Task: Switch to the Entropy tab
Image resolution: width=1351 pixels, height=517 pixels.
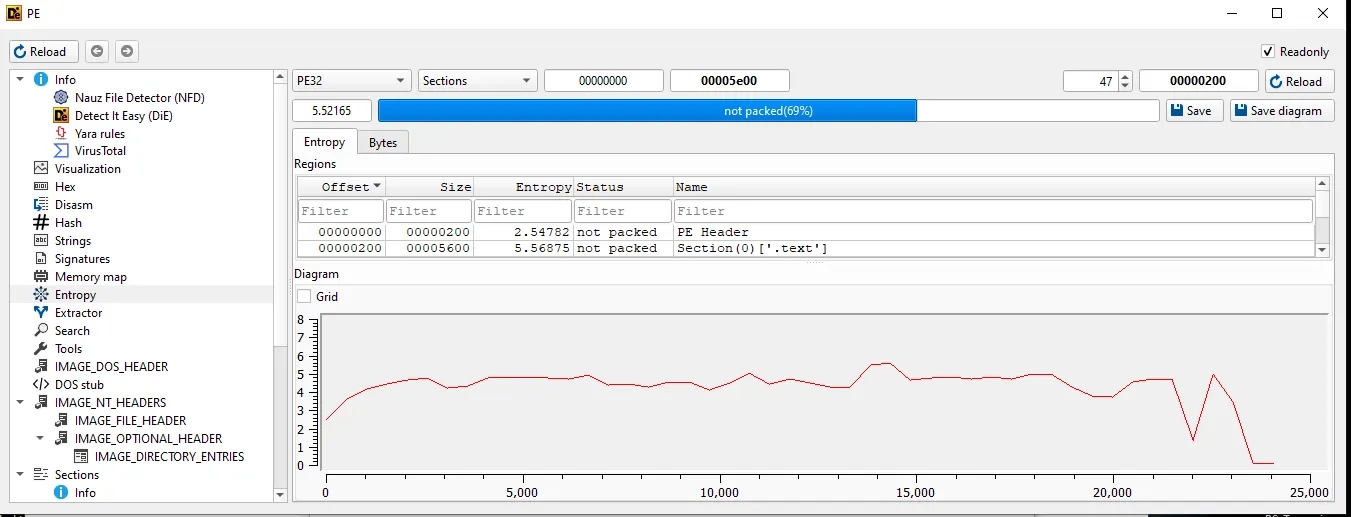Action: tap(324, 143)
